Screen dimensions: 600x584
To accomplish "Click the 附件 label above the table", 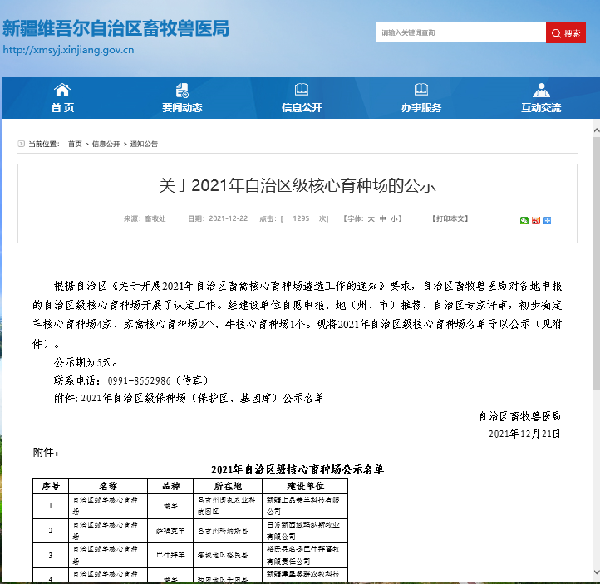I will pos(46,453).
